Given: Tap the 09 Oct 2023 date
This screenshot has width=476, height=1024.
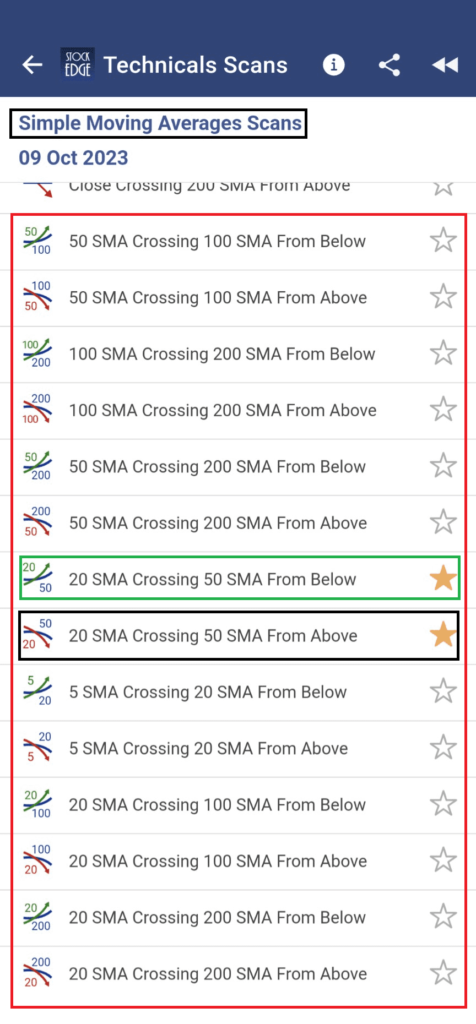Looking at the screenshot, I should [73, 157].
